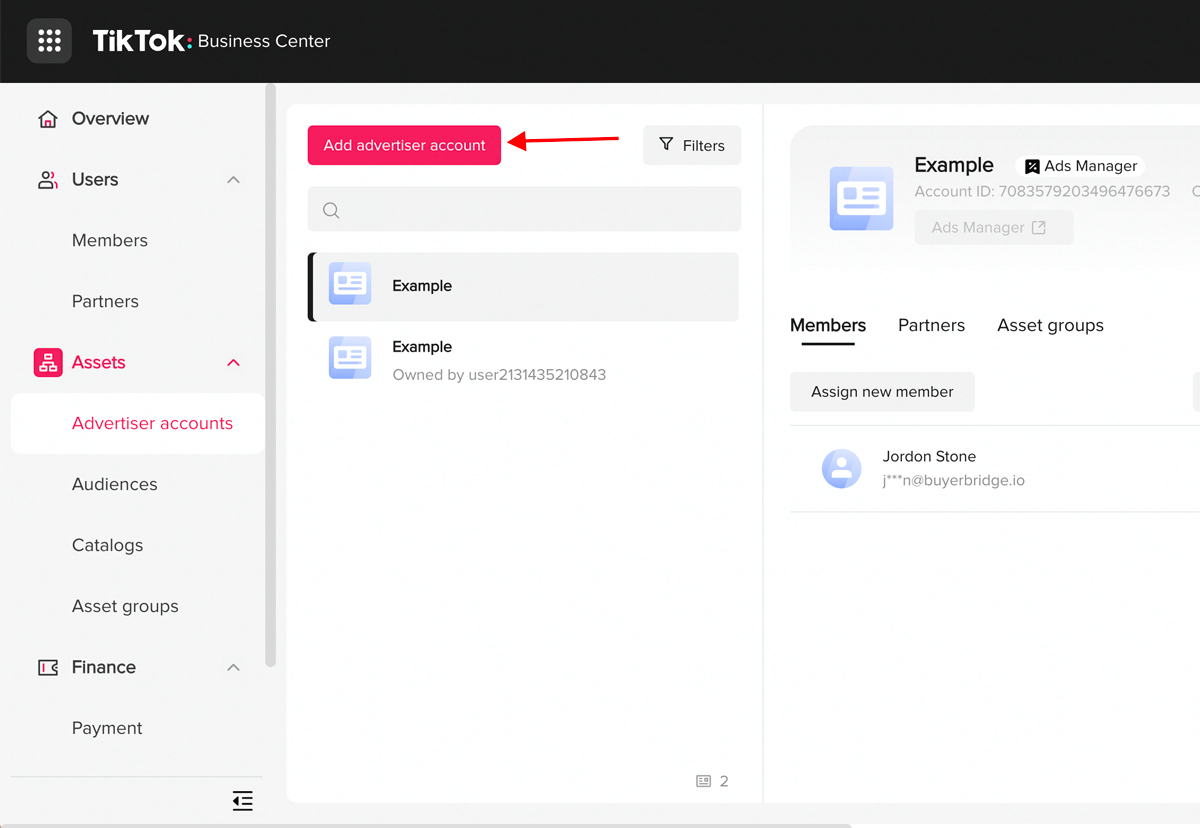Switch to the Members tab
Viewport: 1200px width, 828px height.
[x=828, y=326]
